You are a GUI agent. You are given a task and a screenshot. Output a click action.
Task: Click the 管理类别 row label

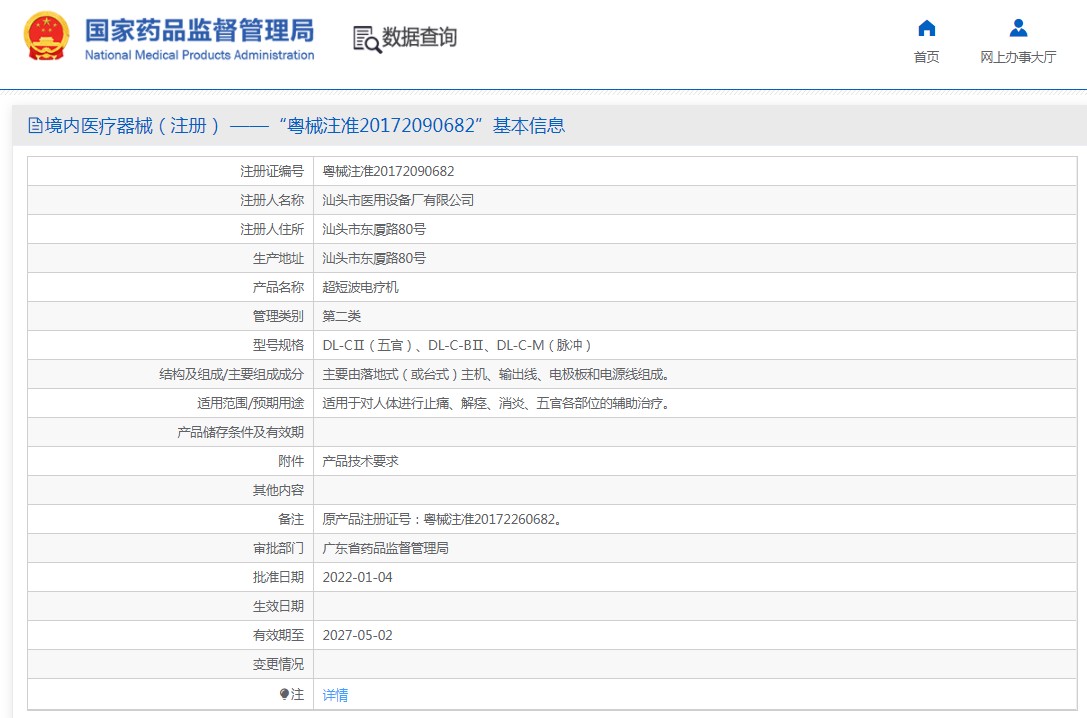point(278,316)
